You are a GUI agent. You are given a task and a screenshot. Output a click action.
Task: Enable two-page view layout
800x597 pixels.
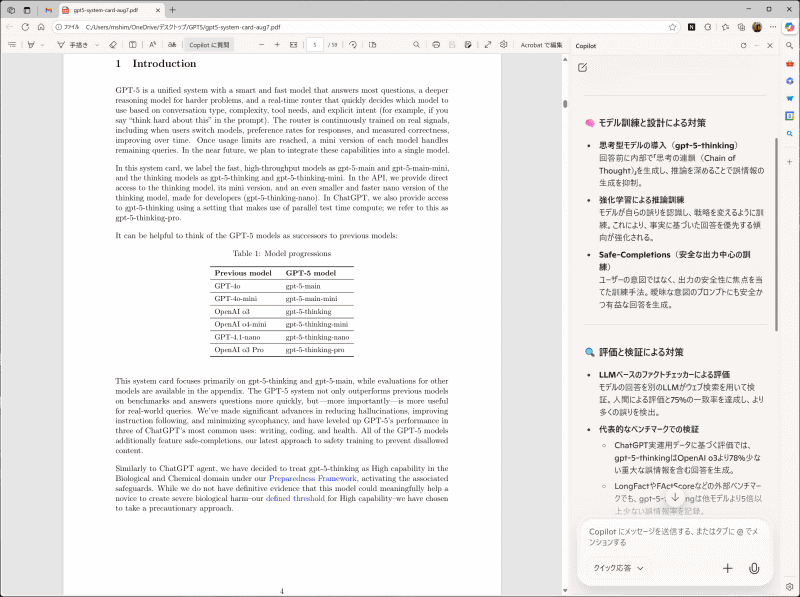coord(133,45)
